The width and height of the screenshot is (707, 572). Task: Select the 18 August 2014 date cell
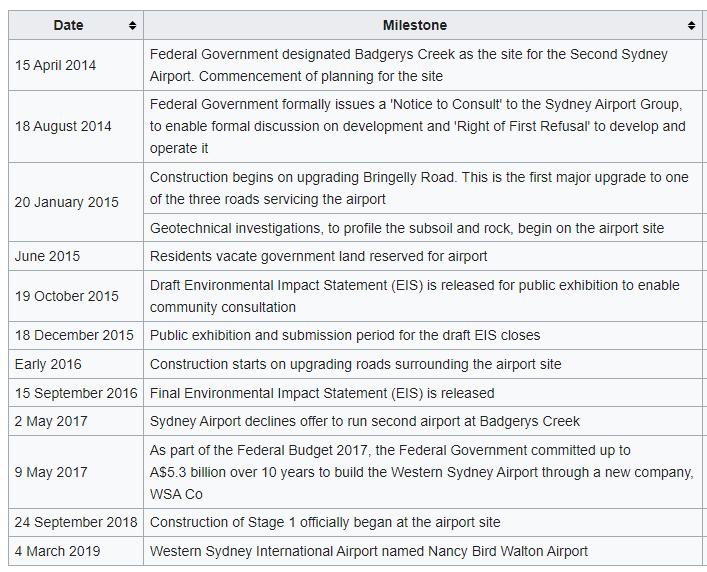click(x=63, y=126)
